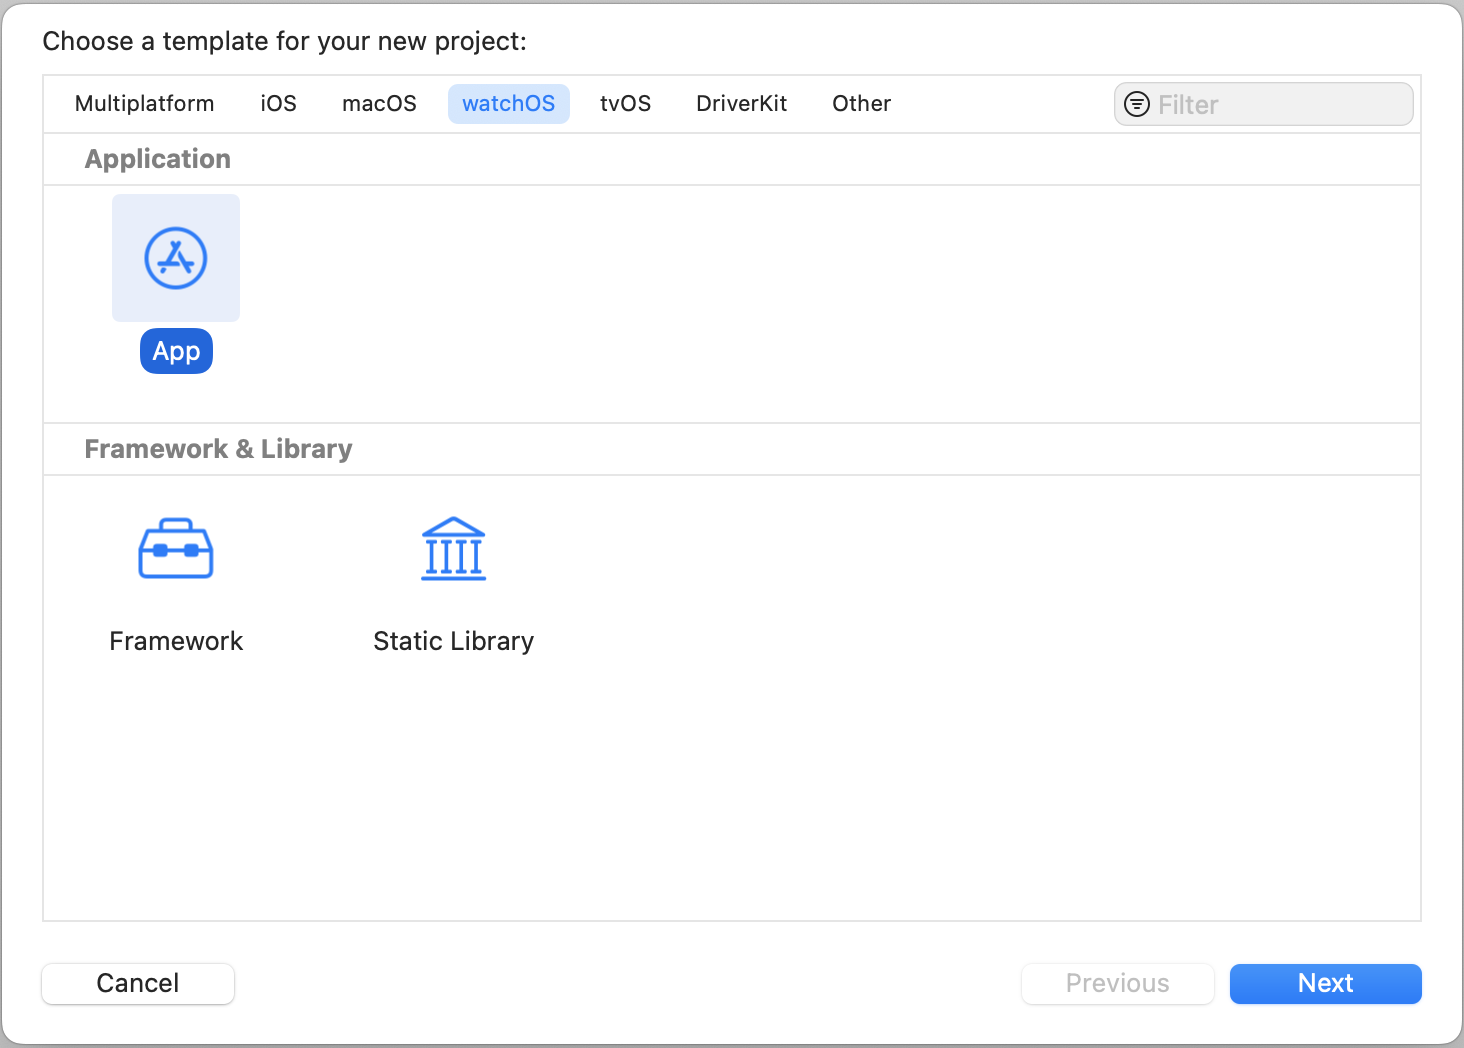Open the Other templates tab
Viewport: 1464px width, 1048px height.
tap(861, 104)
